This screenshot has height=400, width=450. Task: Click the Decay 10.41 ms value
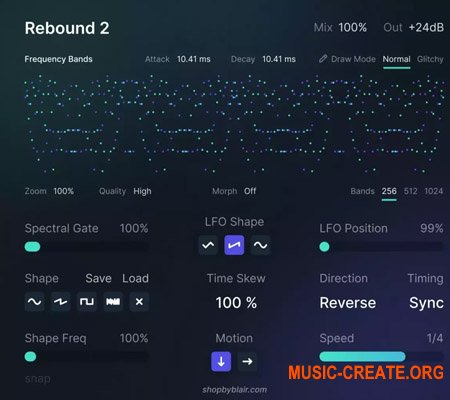(279, 59)
